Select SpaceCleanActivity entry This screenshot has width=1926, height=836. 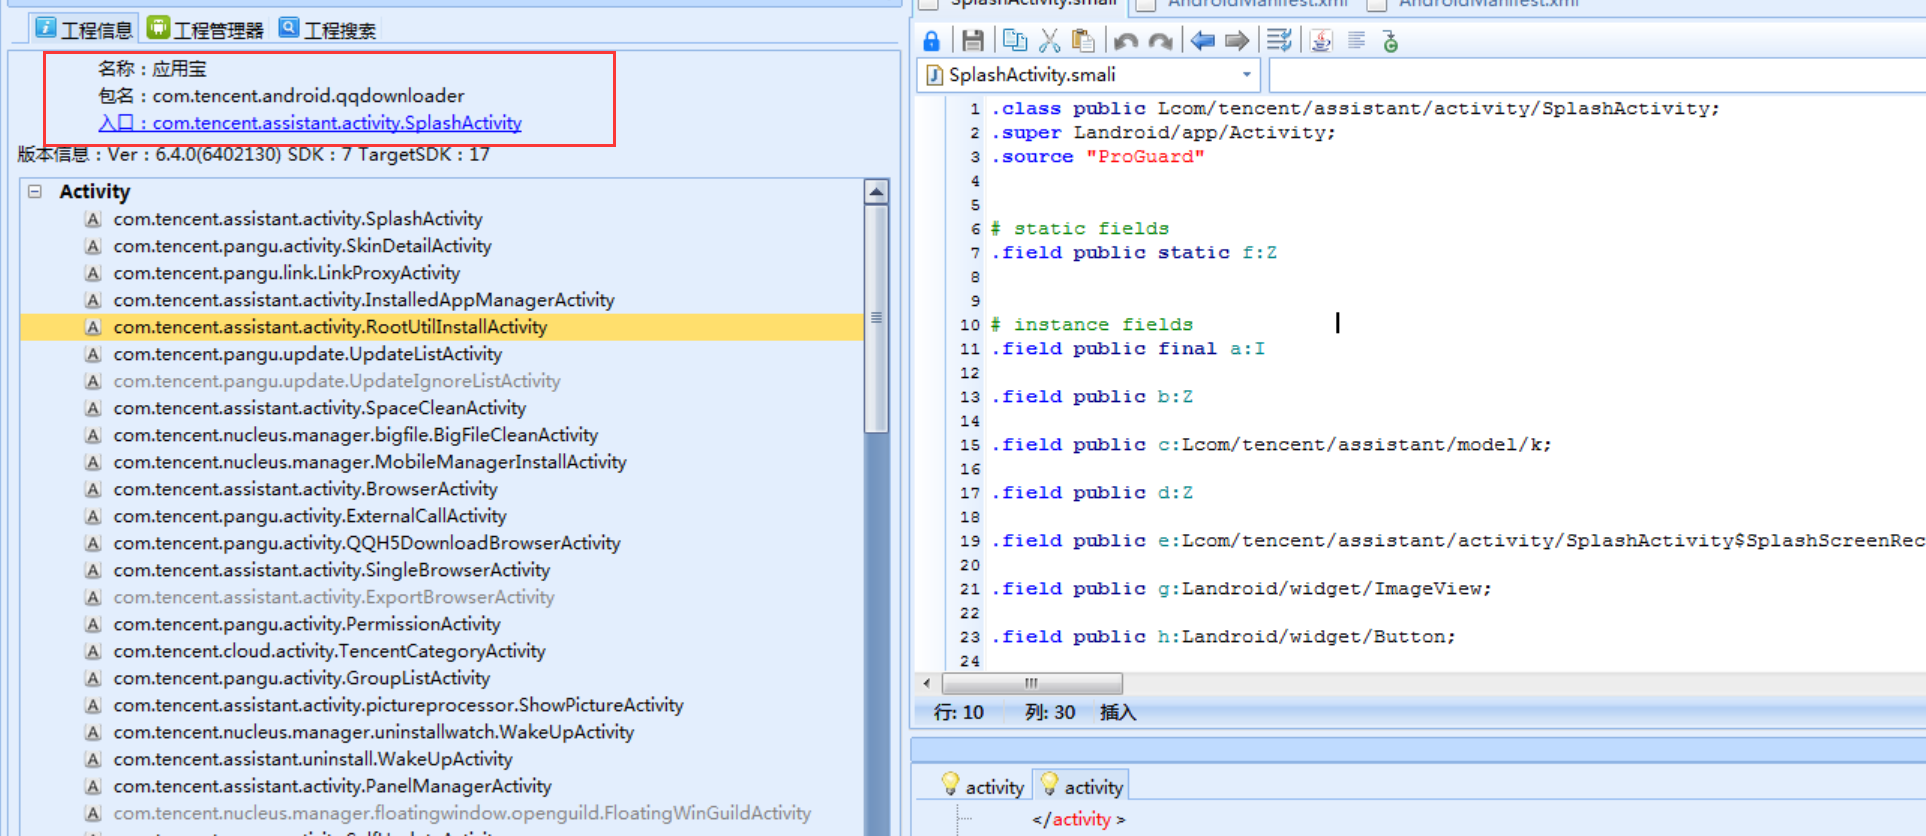pyautogui.click(x=320, y=408)
